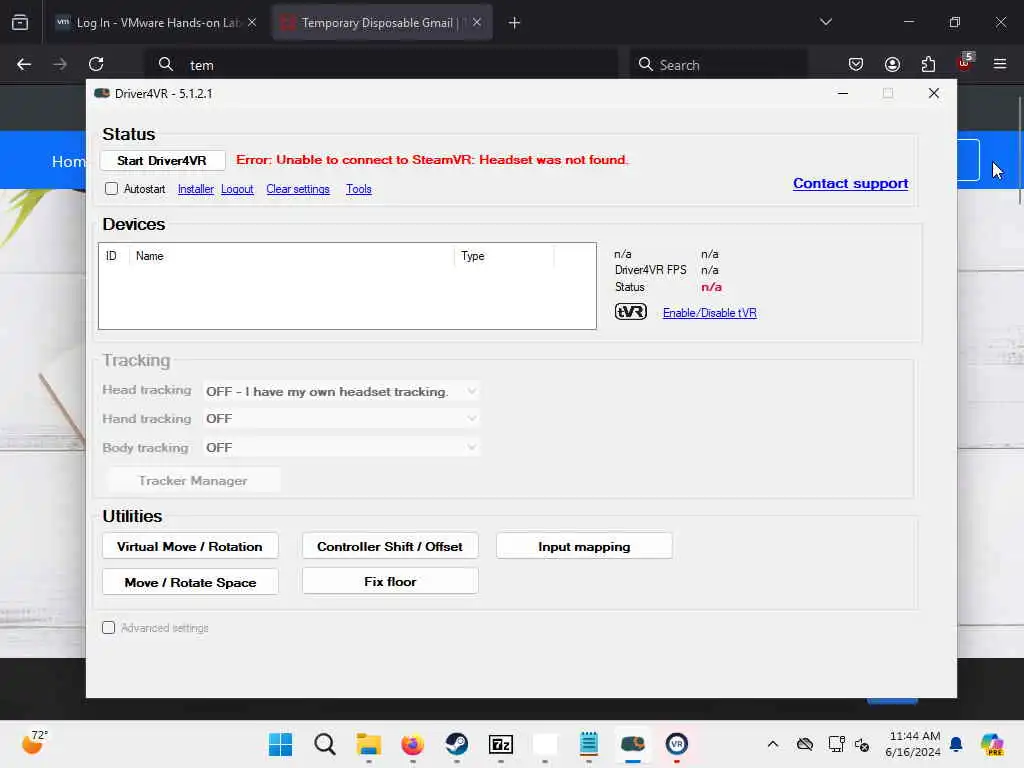
Task: Open Input mapping utility
Action: 584,546
